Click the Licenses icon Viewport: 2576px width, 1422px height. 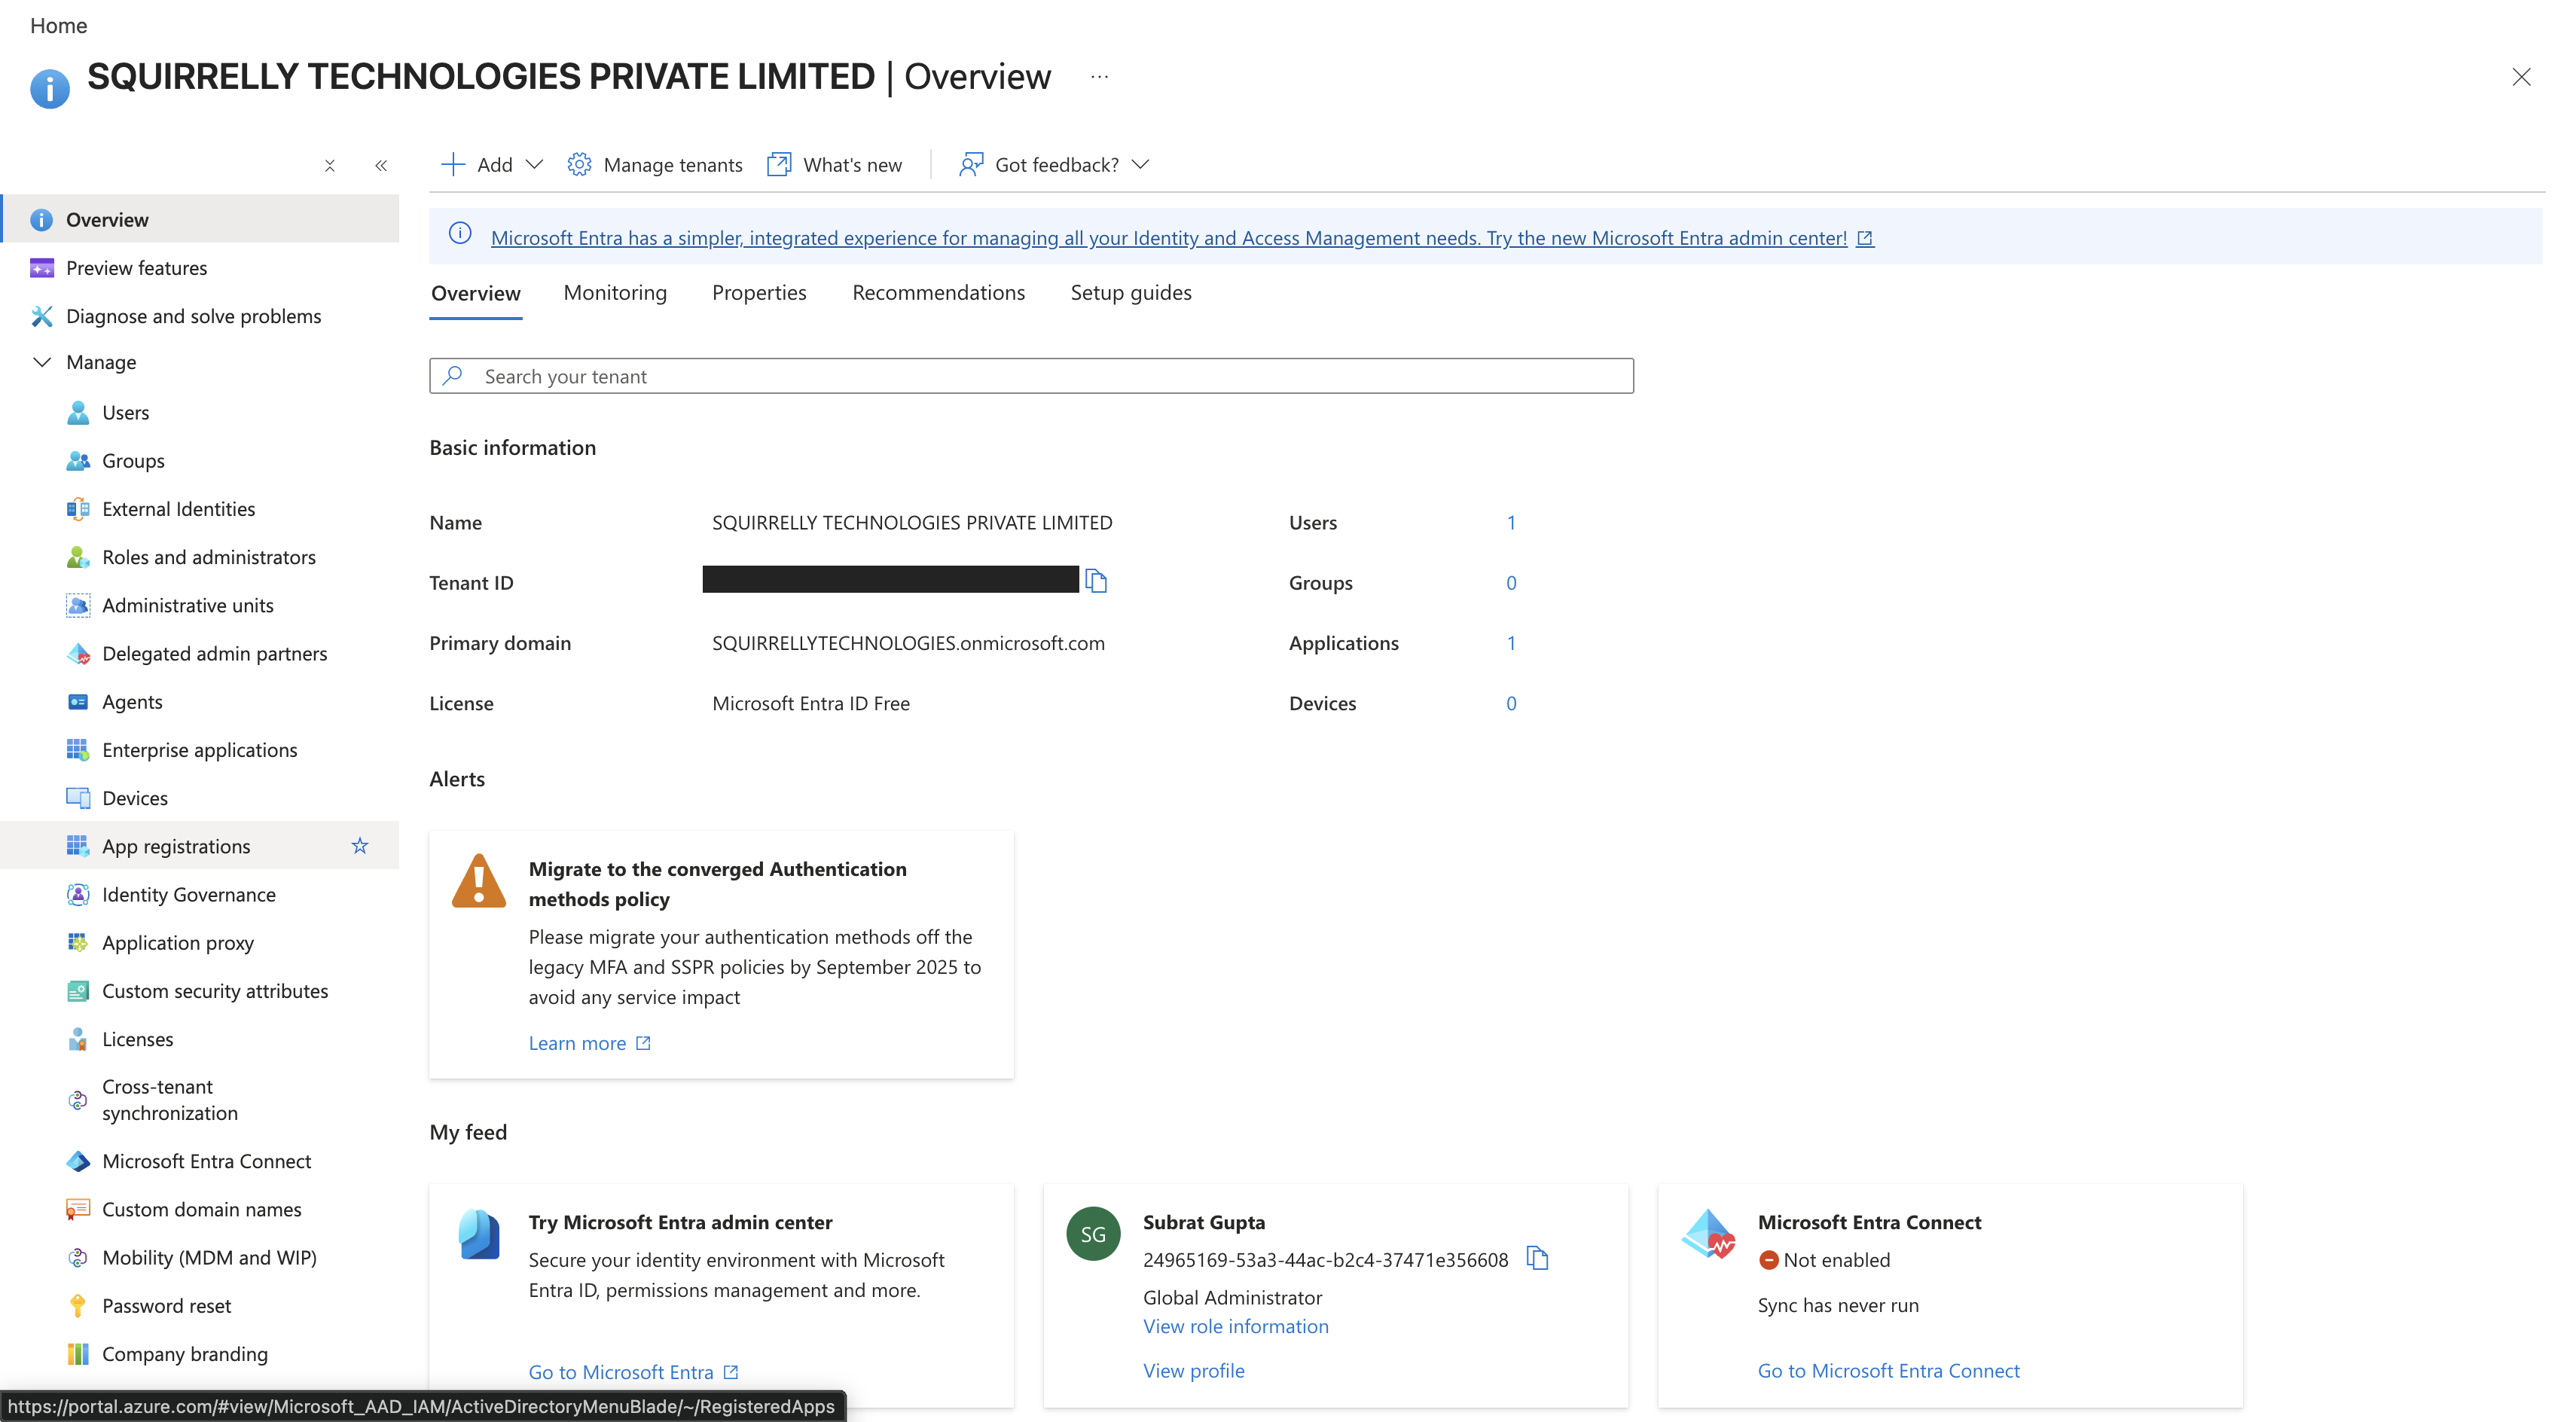tap(78, 1039)
